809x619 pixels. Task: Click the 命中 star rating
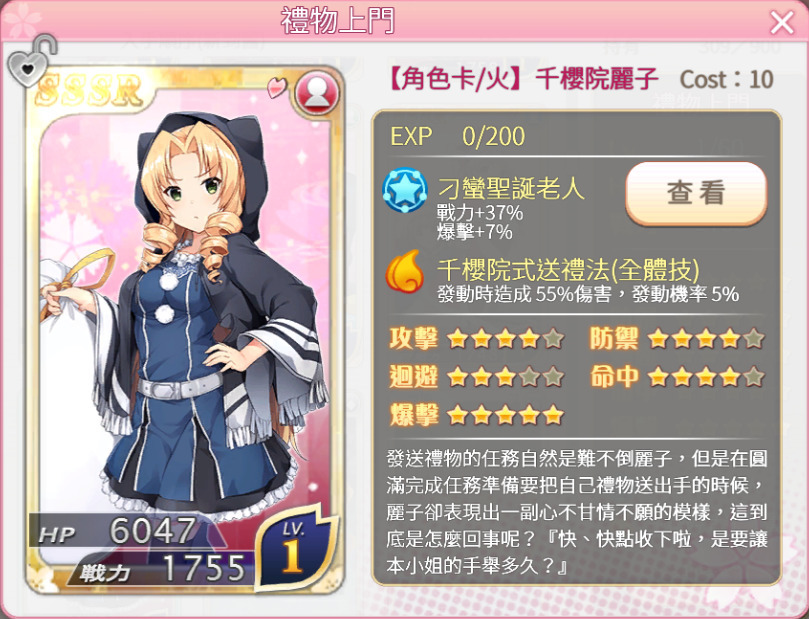677,377
